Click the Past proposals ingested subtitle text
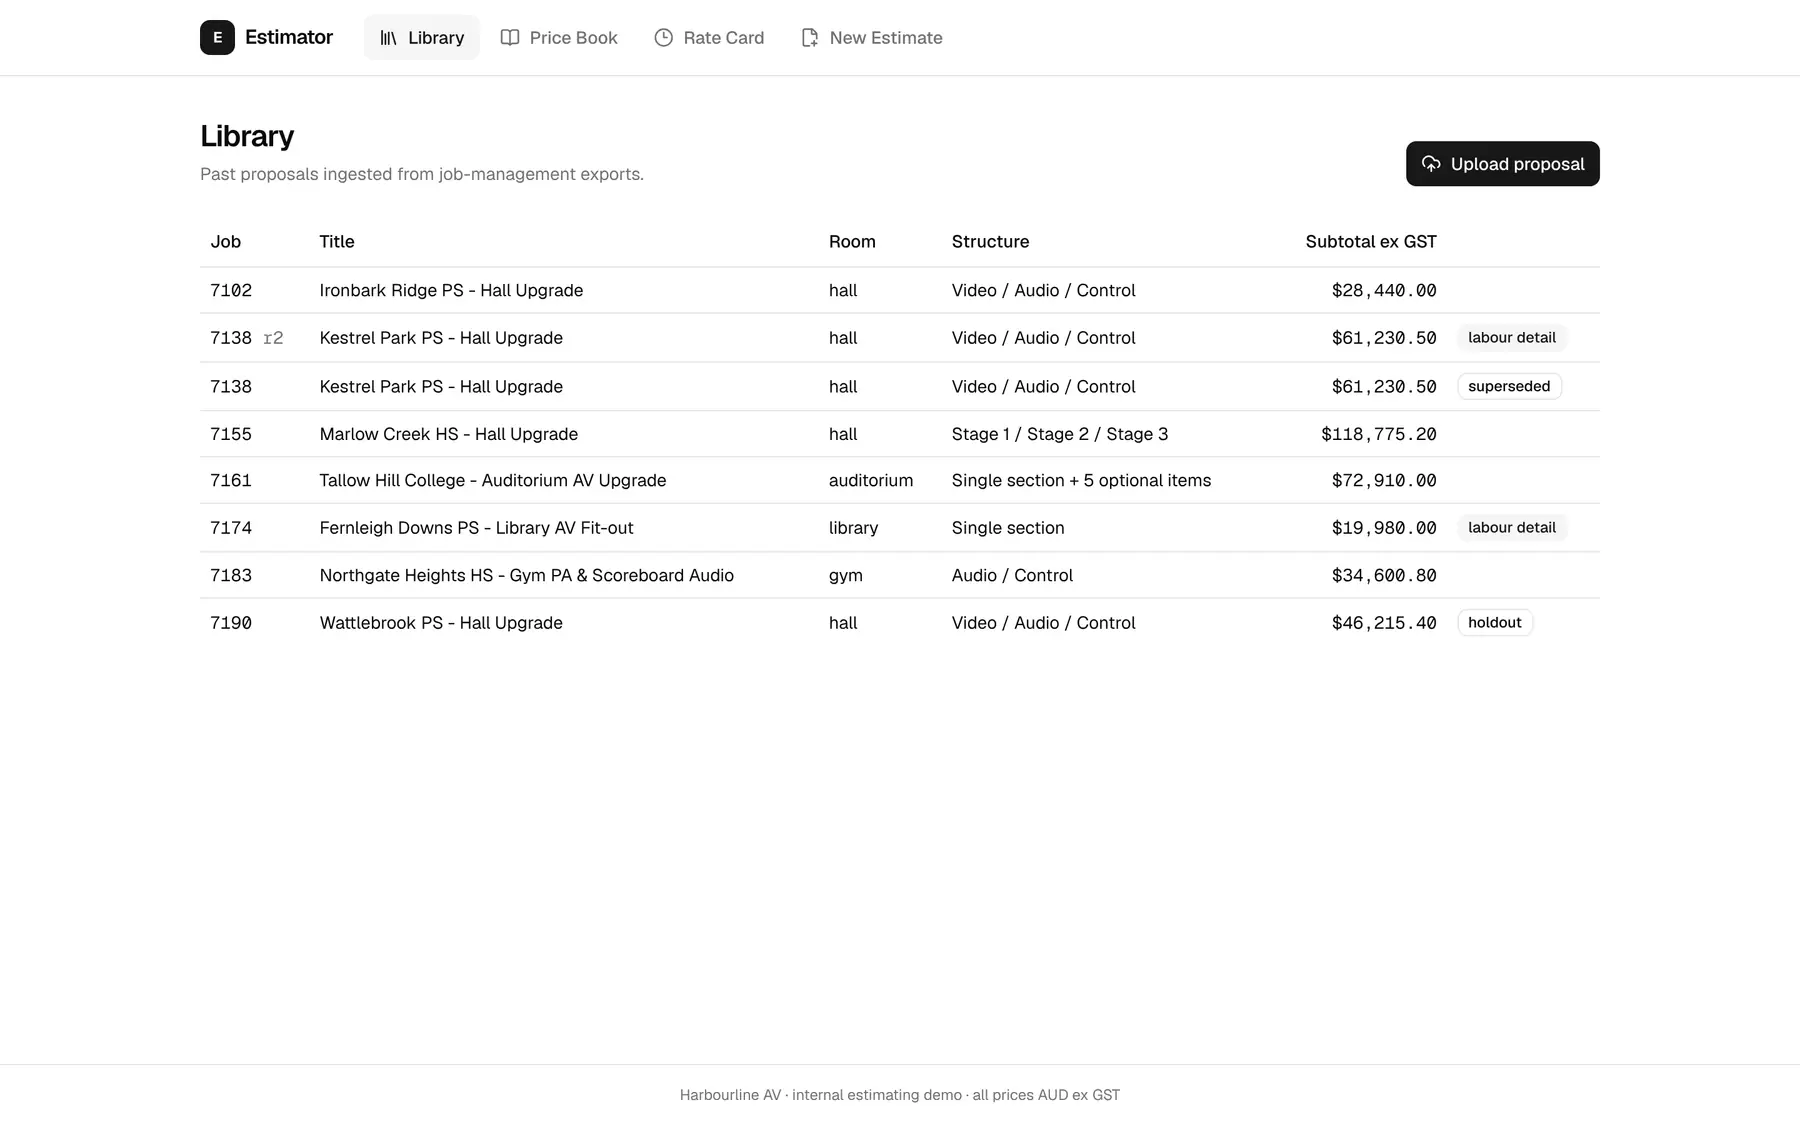 421,174
